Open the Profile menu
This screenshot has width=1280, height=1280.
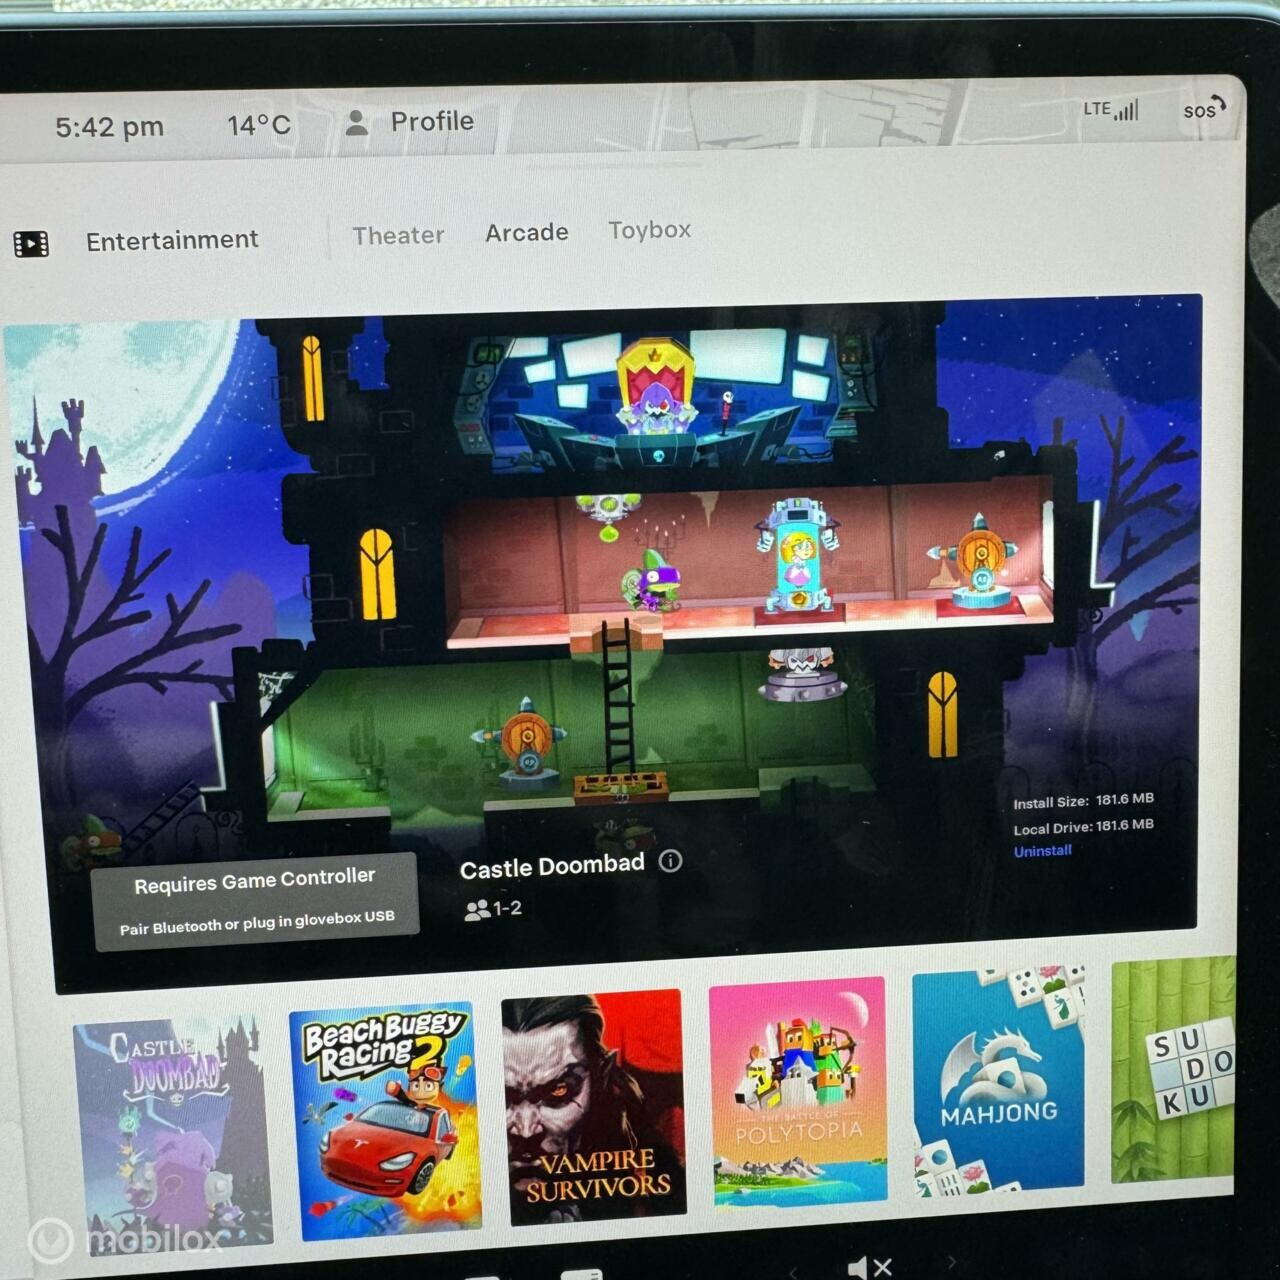[432, 121]
